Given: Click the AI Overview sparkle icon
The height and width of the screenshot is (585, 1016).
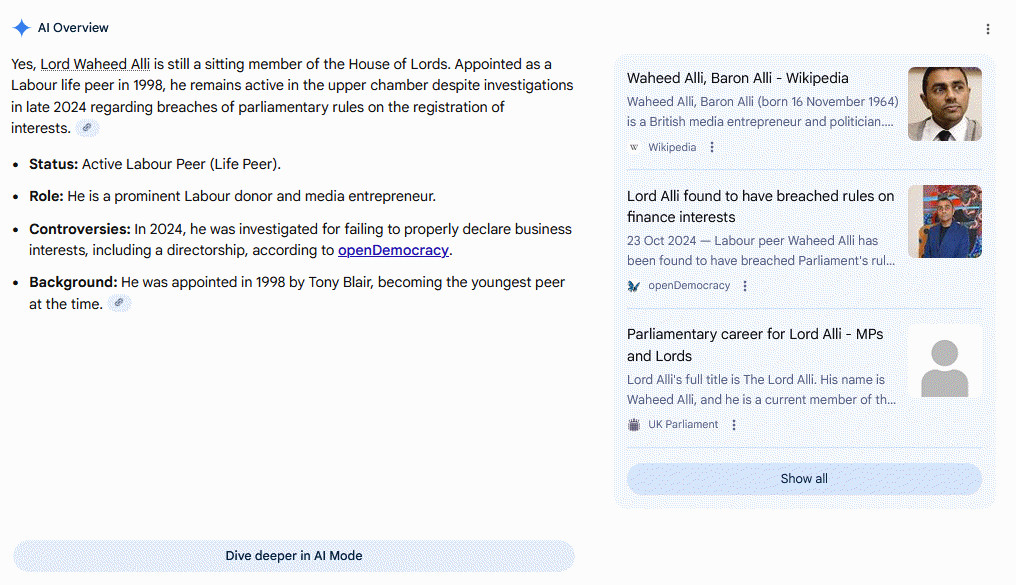Looking at the screenshot, I should tap(21, 28).
